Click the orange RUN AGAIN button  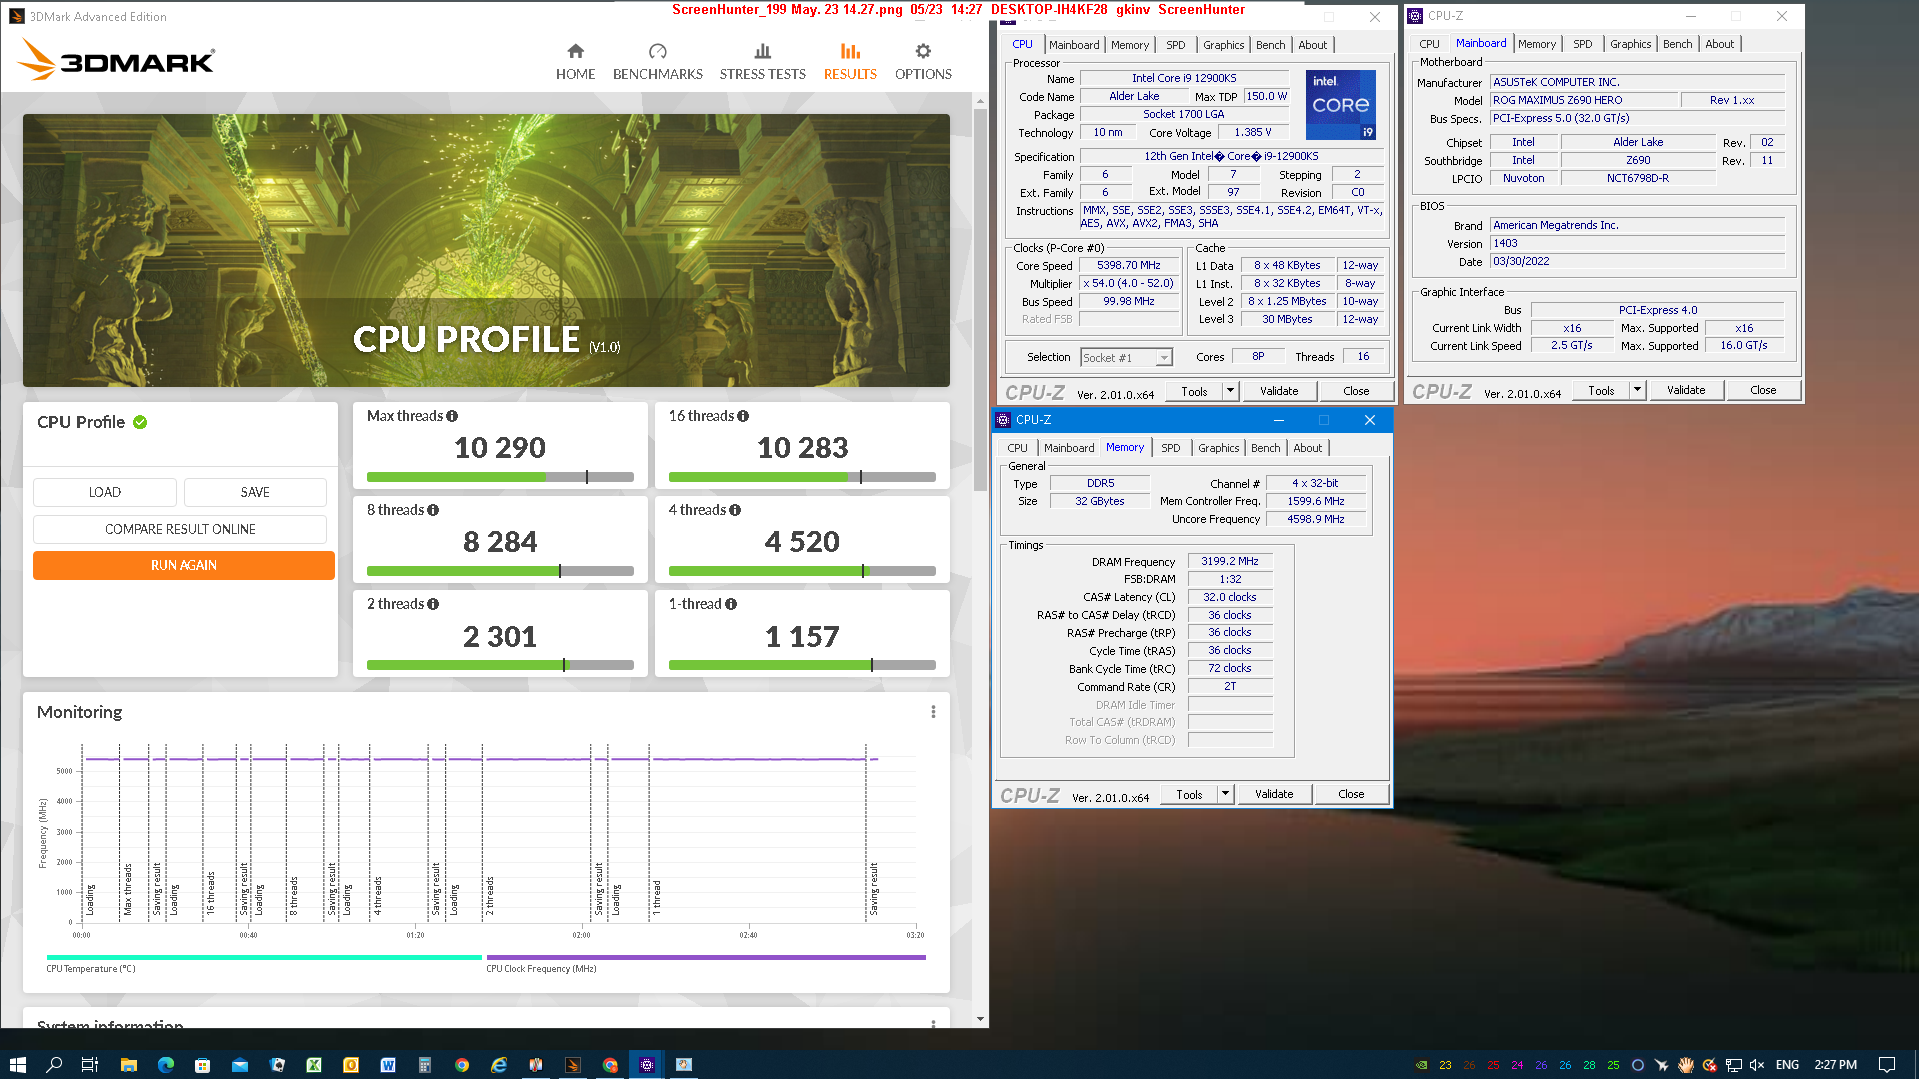click(x=184, y=565)
